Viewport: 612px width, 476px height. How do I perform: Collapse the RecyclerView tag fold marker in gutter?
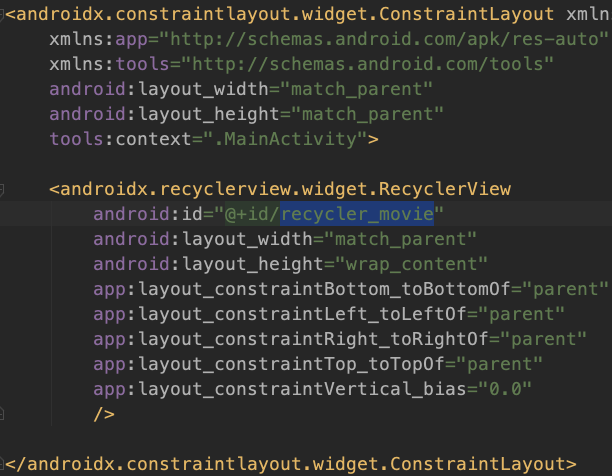tap(1, 190)
